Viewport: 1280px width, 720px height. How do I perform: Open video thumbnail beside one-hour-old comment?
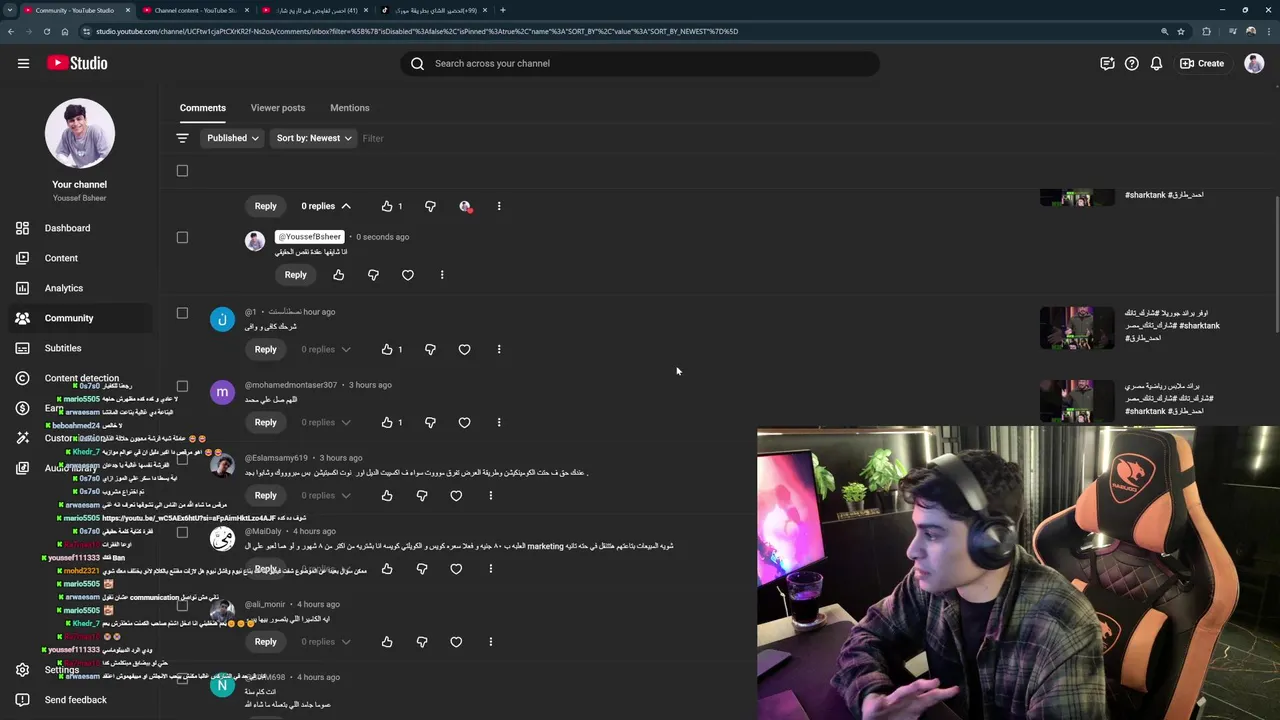point(1077,328)
